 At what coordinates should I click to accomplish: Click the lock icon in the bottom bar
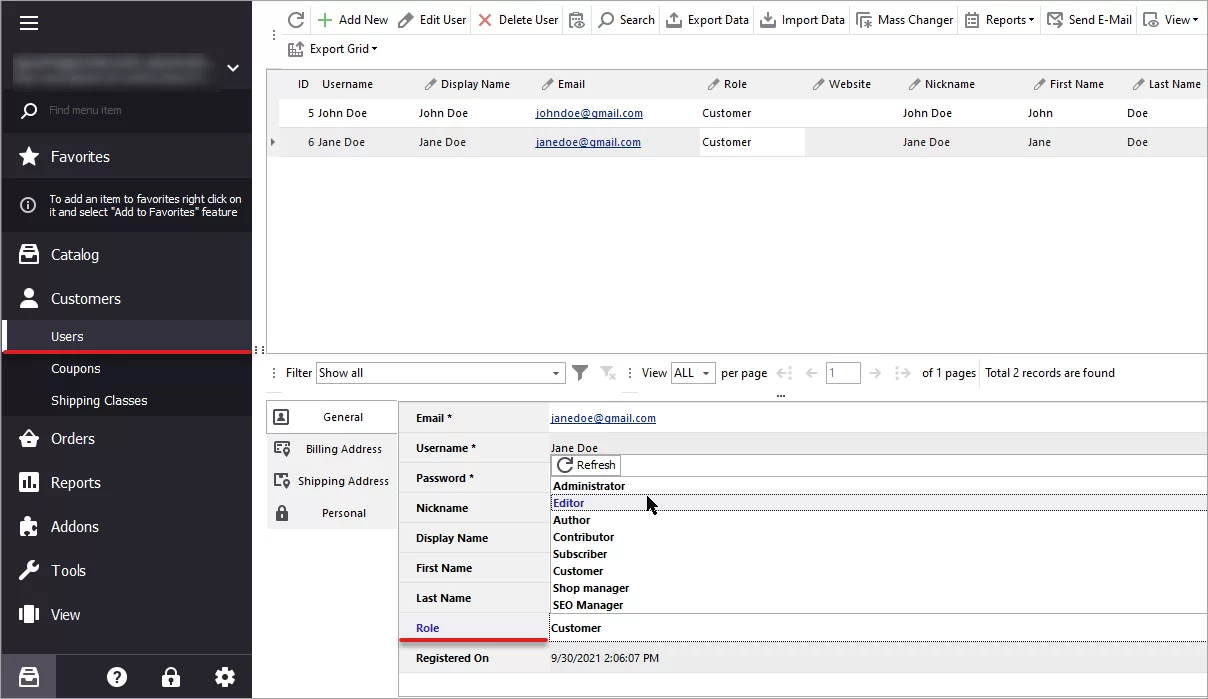click(x=171, y=677)
